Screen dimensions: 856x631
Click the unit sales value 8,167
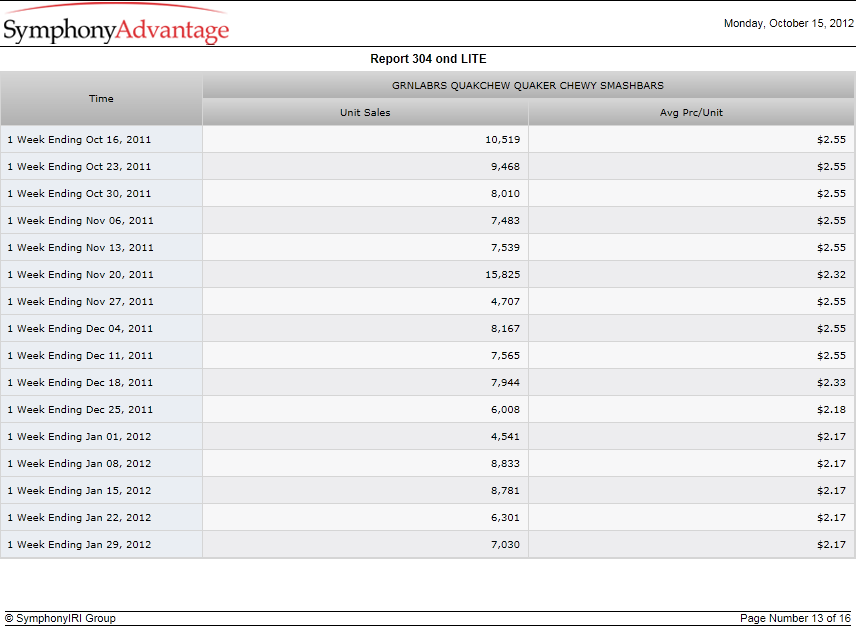[506, 329]
